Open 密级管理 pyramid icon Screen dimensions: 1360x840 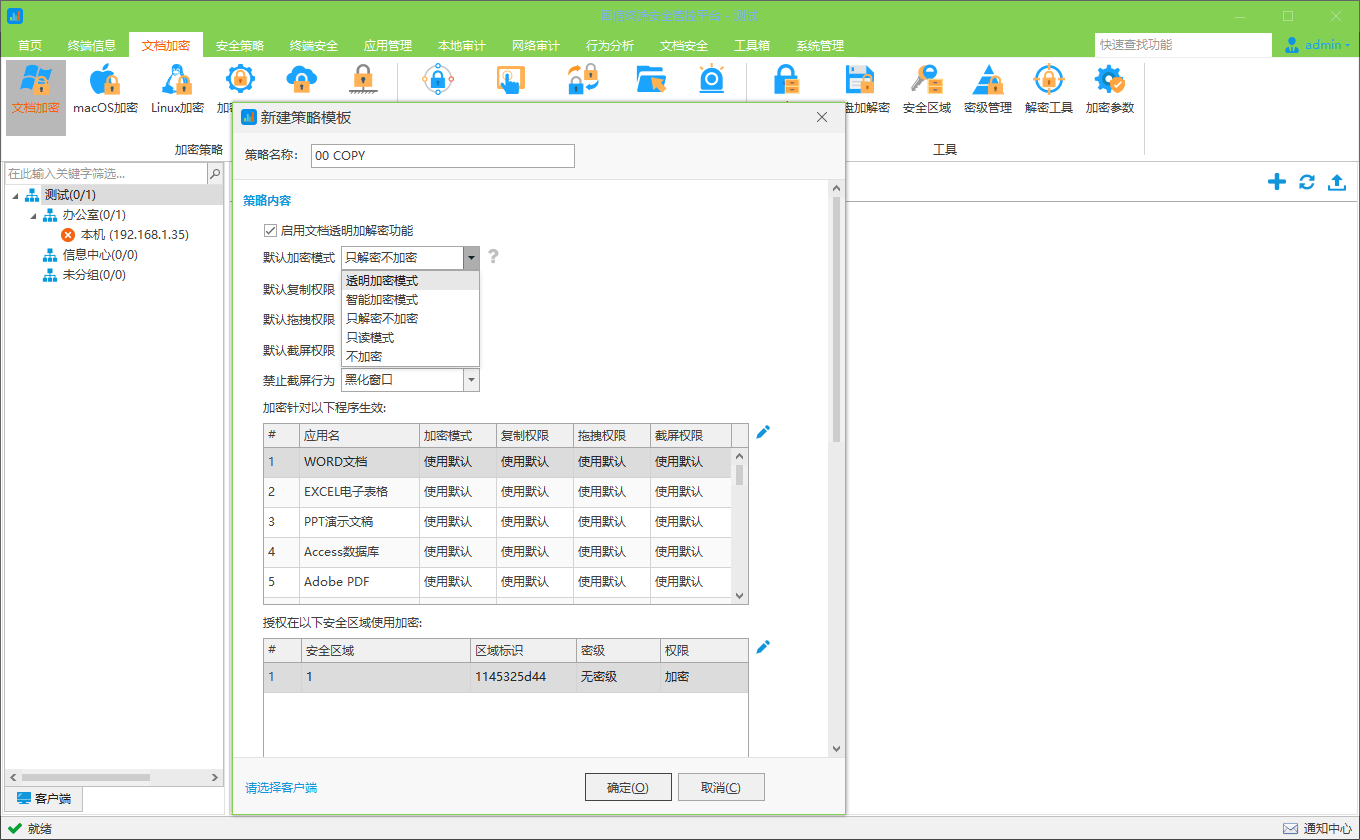(988, 90)
